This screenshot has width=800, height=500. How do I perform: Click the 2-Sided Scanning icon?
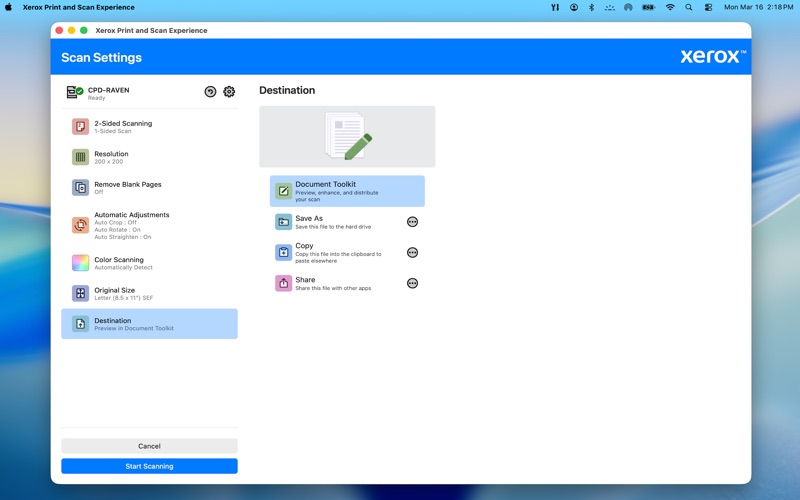click(x=81, y=127)
